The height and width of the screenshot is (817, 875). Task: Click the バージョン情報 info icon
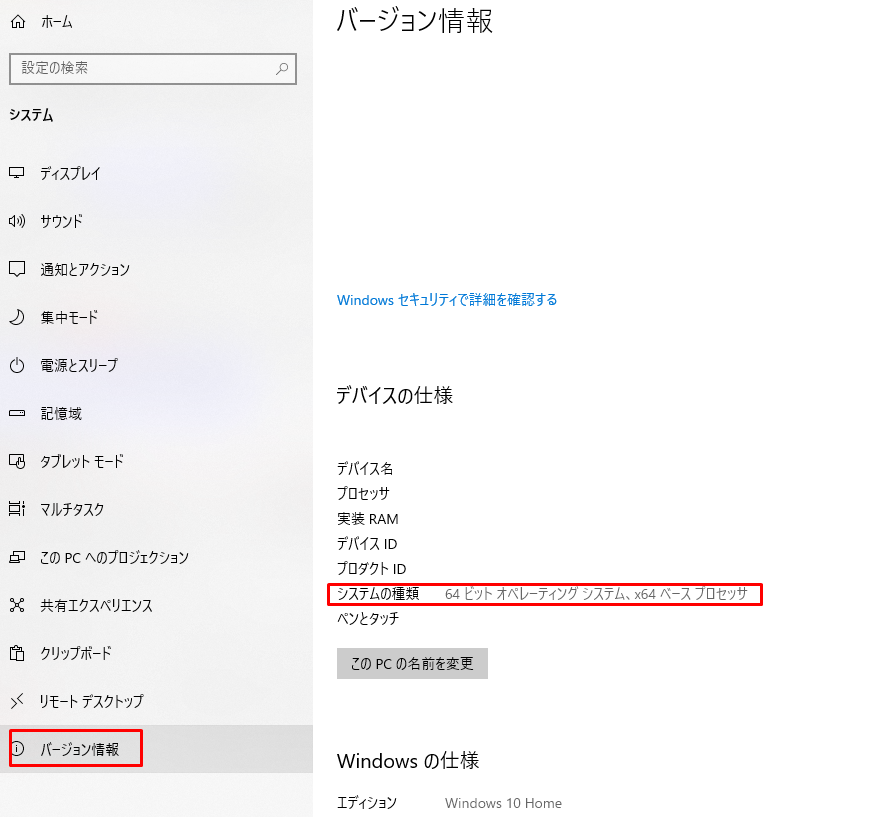(x=18, y=748)
